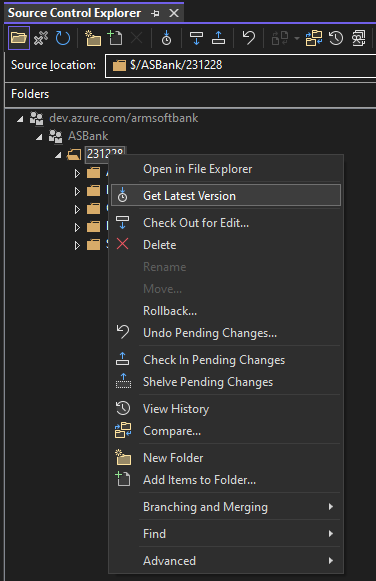Viewport: 376px width, 581px height.
Task: Choose Shelve Pending Changes
Action: [x=226, y=382]
